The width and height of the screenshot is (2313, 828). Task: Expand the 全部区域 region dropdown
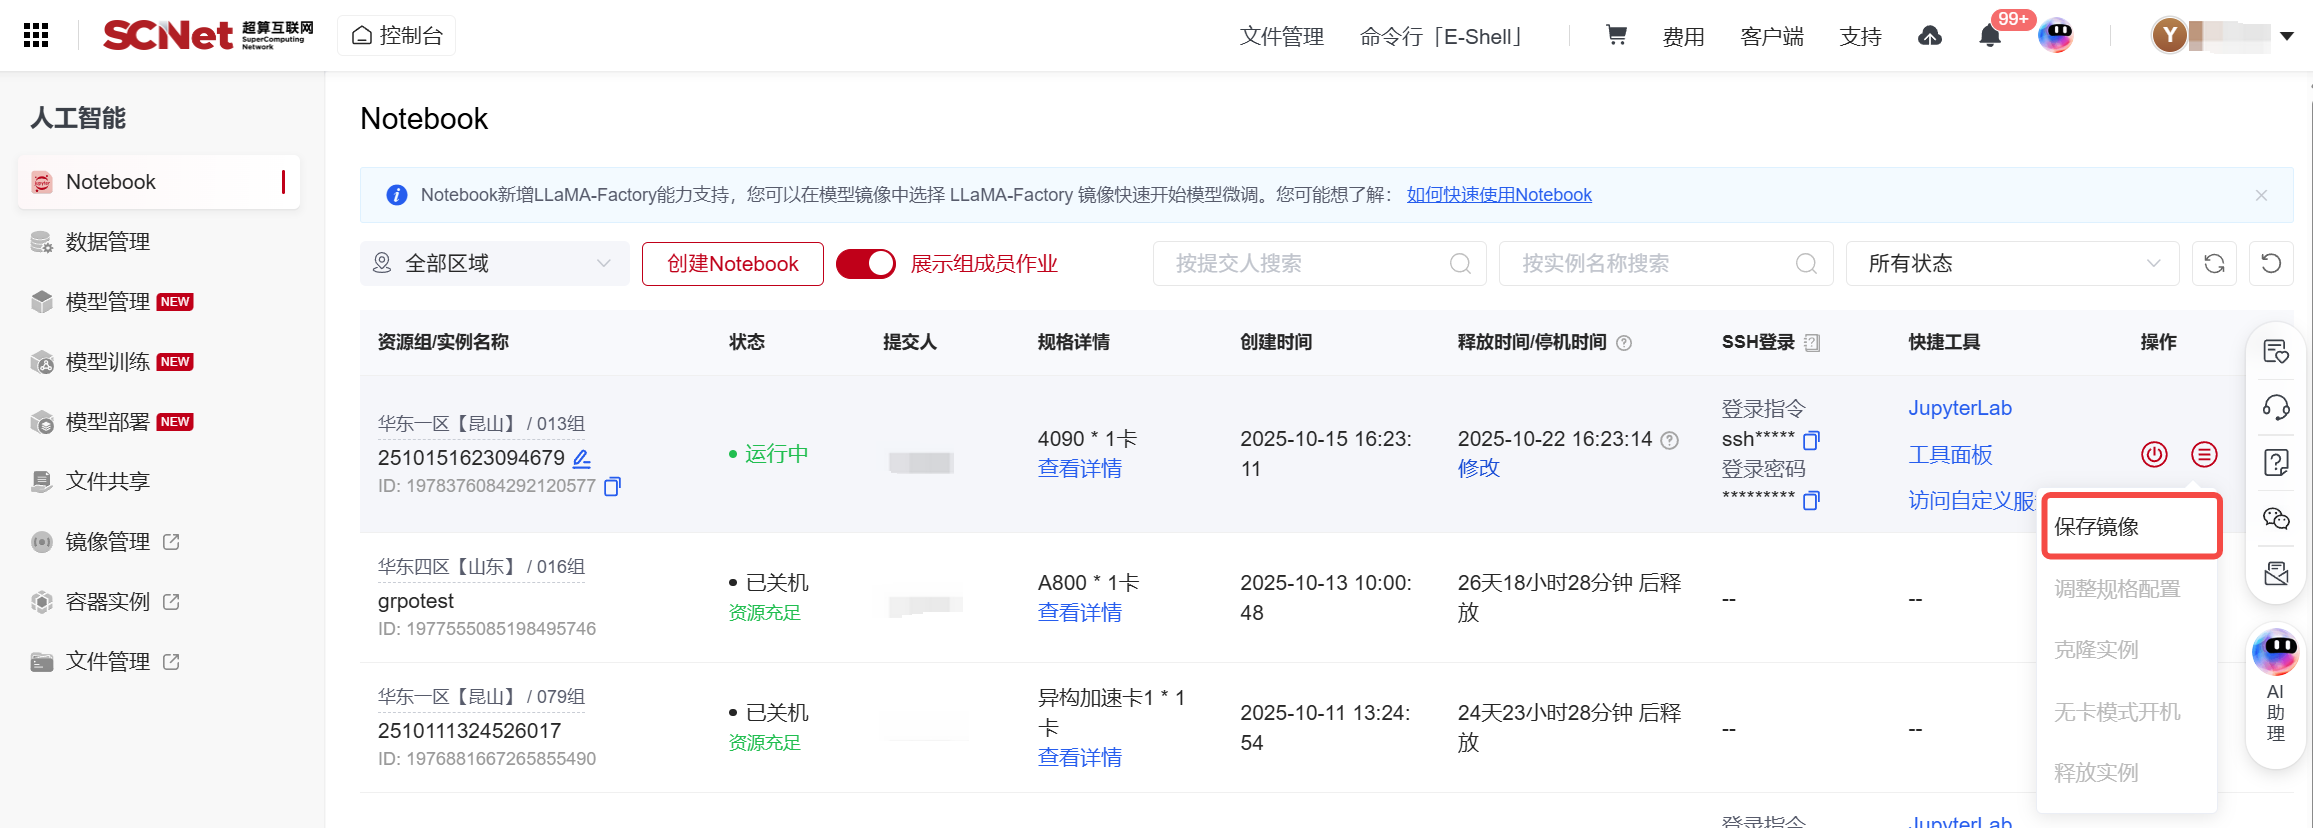(x=494, y=264)
